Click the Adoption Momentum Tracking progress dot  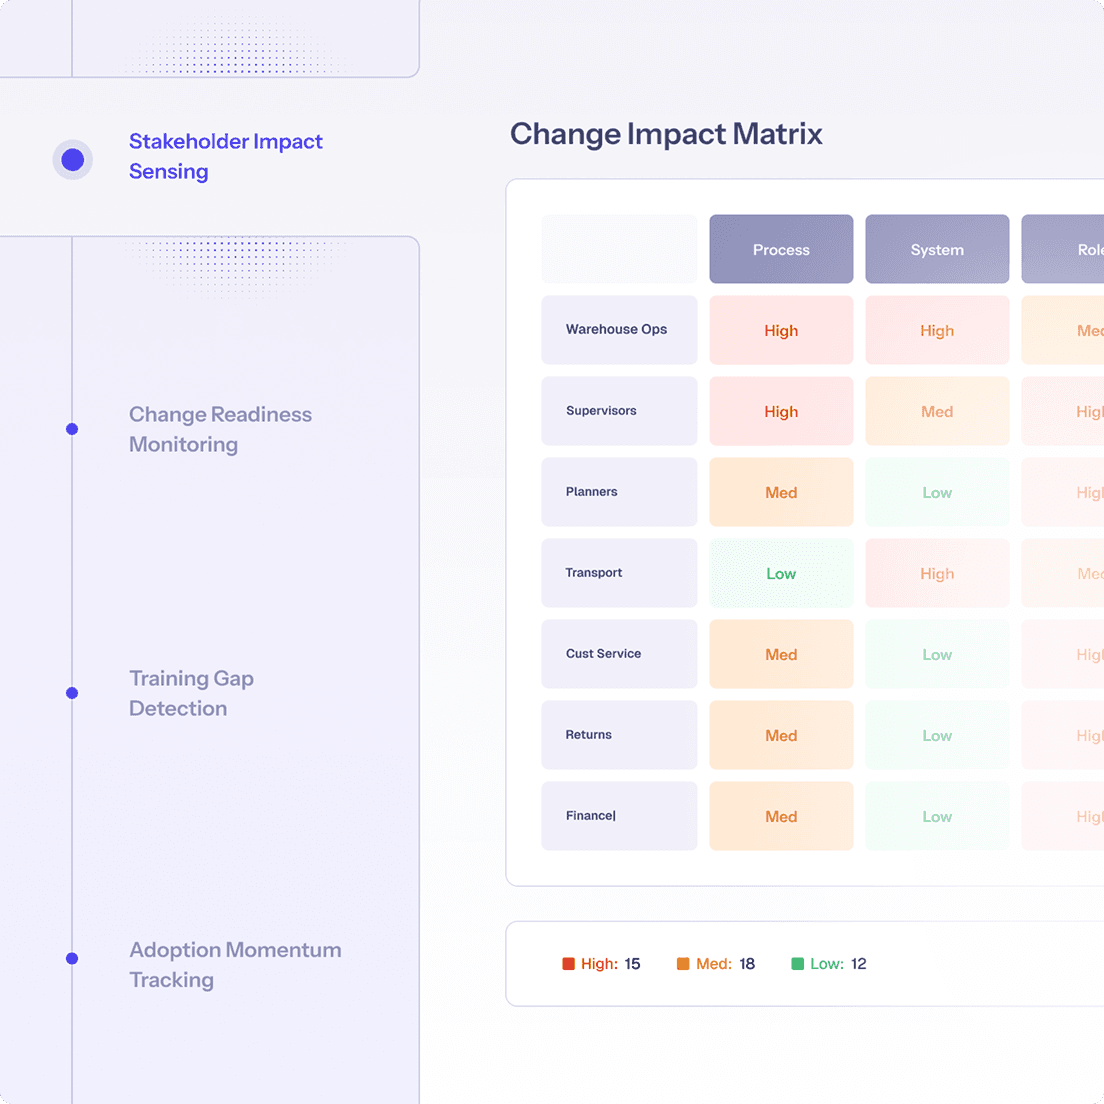point(72,957)
